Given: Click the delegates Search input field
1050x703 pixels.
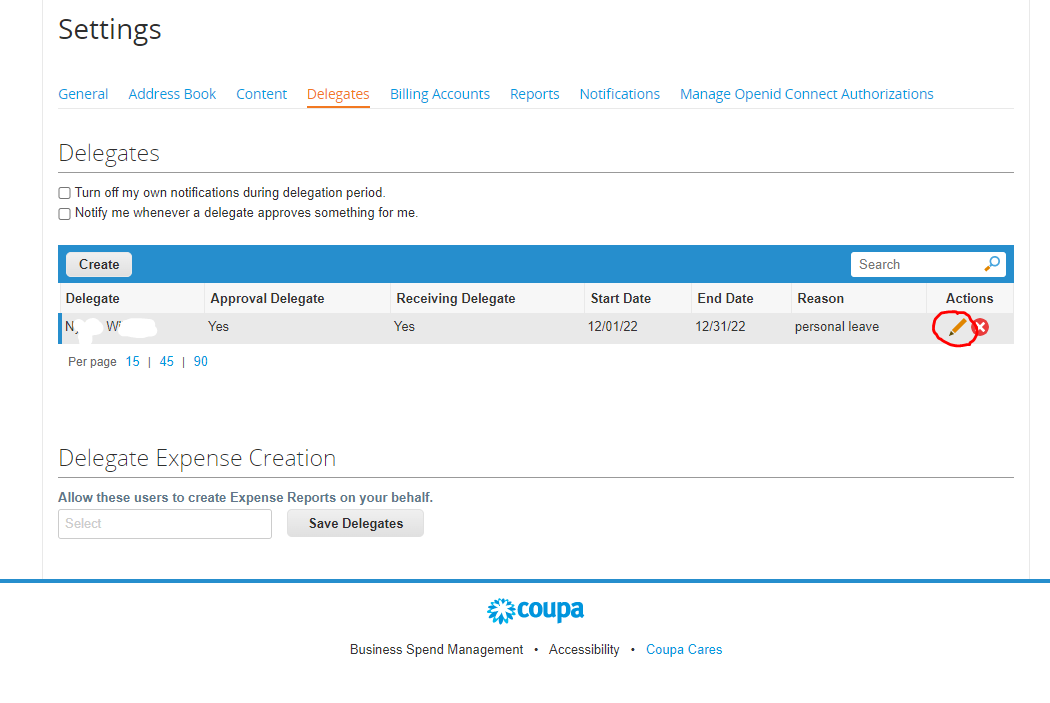Looking at the screenshot, I should tap(915, 264).
